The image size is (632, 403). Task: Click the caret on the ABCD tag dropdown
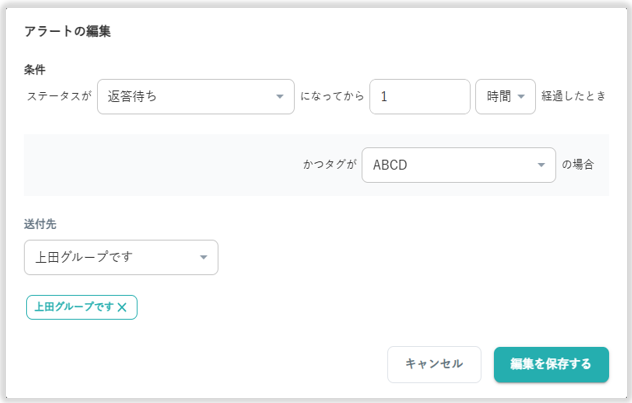click(541, 164)
